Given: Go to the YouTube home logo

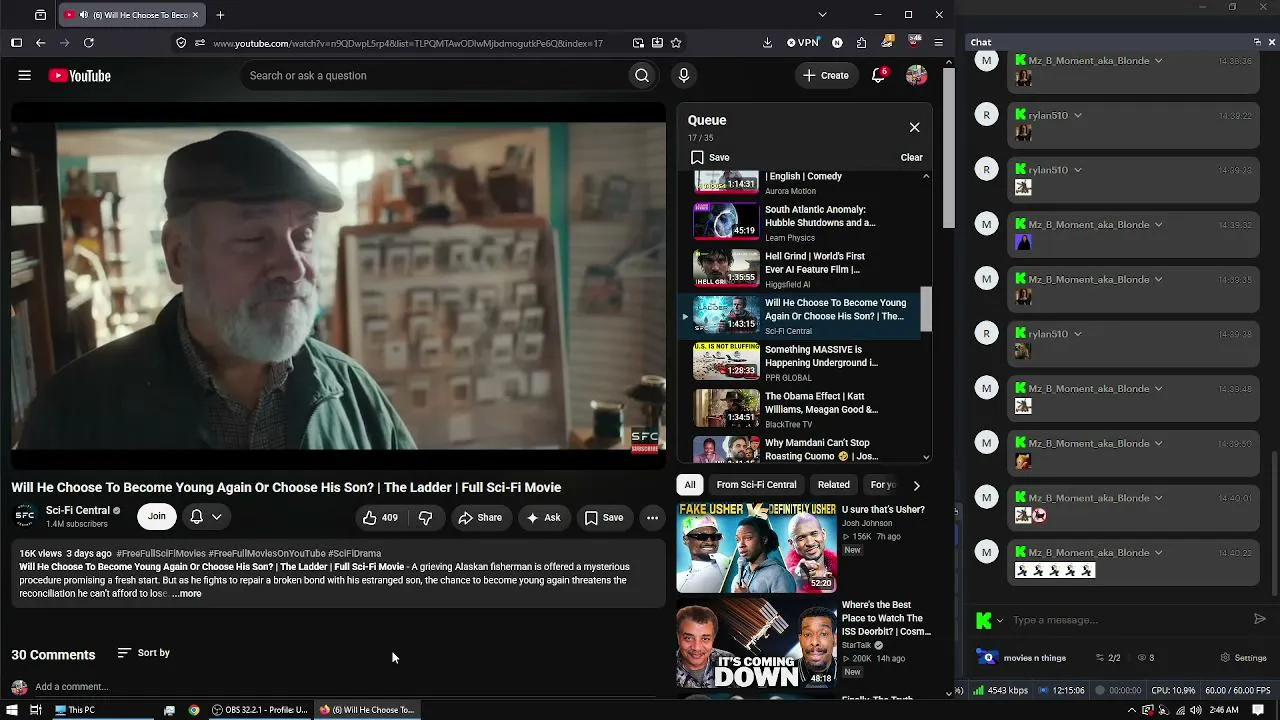Looking at the screenshot, I should (79, 76).
